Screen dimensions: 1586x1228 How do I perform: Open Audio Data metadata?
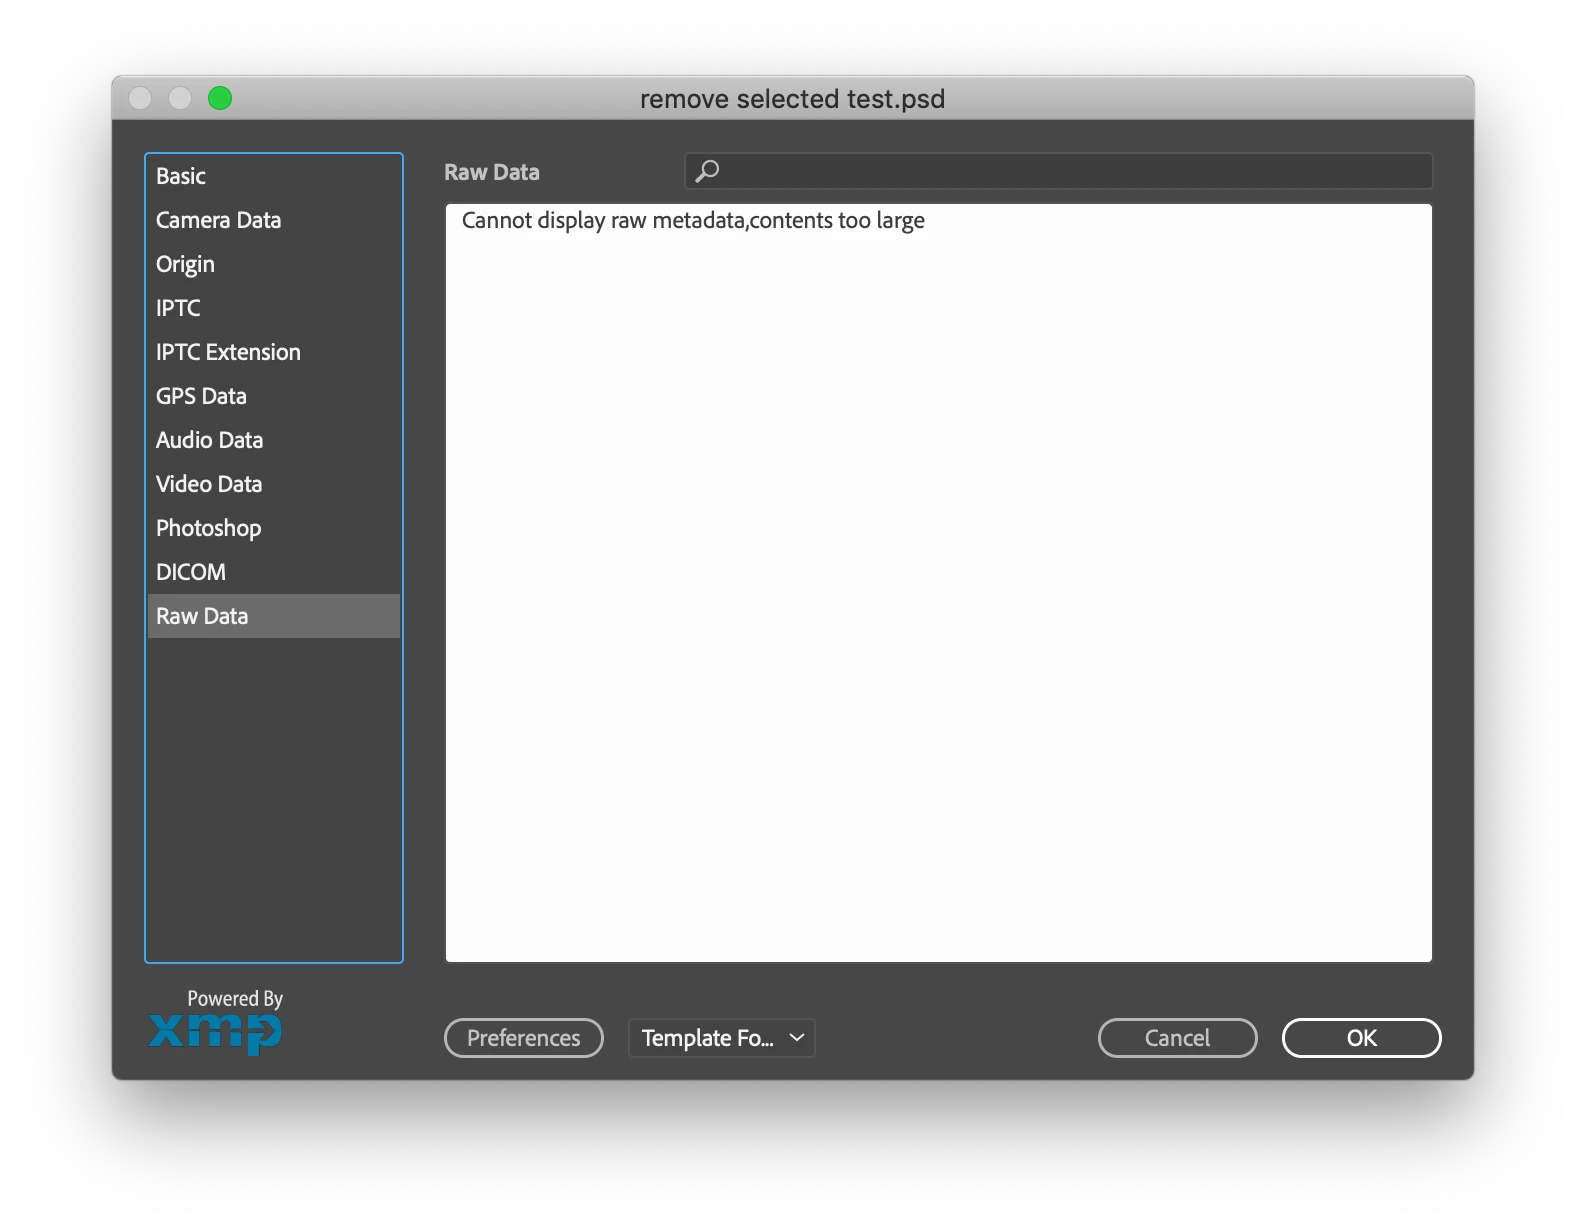point(273,440)
